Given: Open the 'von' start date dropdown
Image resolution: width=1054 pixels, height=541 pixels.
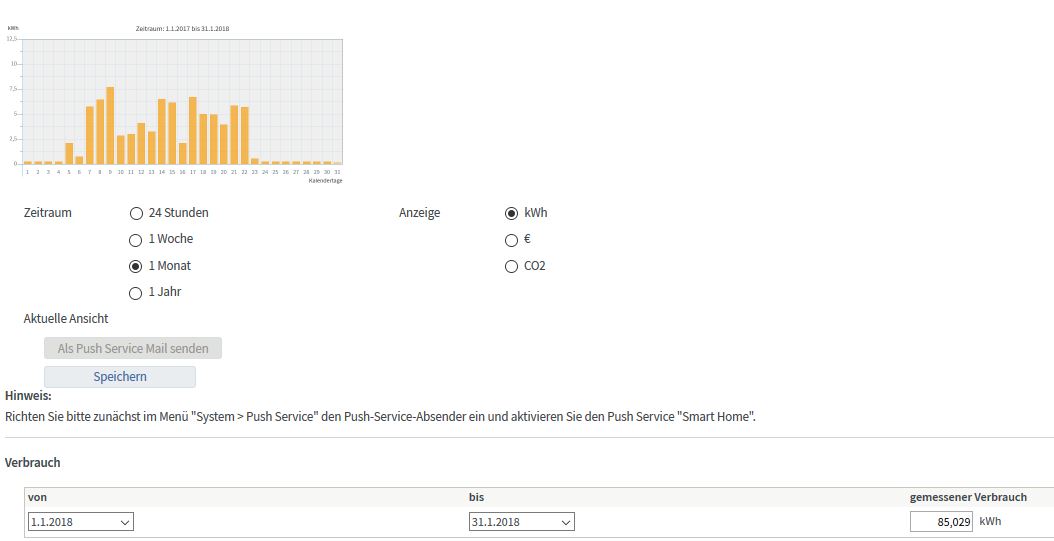Looking at the screenshot, I should (x=81, y=522).
